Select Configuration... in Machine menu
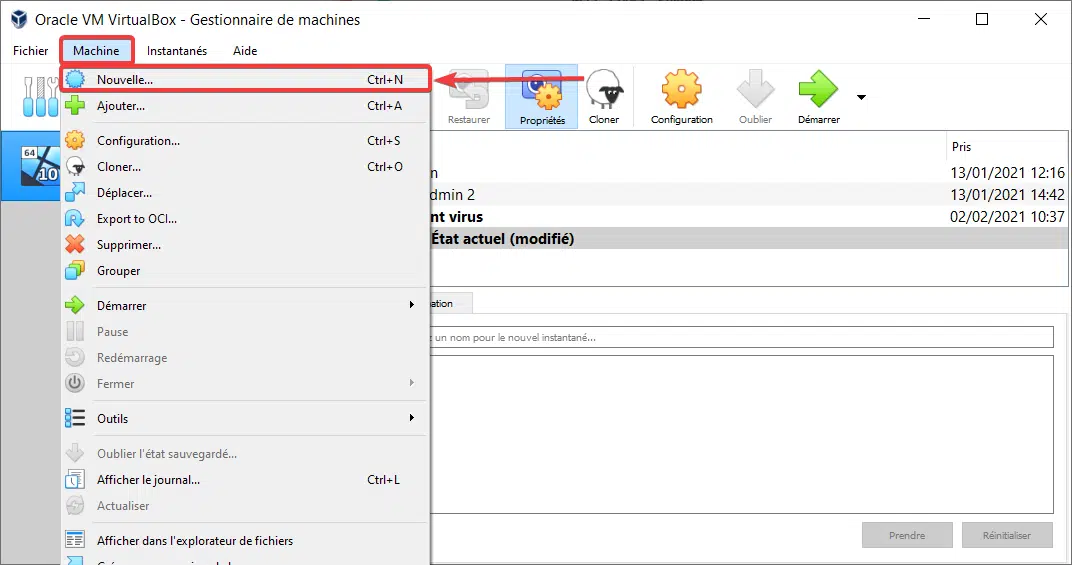 coord(245,140)
